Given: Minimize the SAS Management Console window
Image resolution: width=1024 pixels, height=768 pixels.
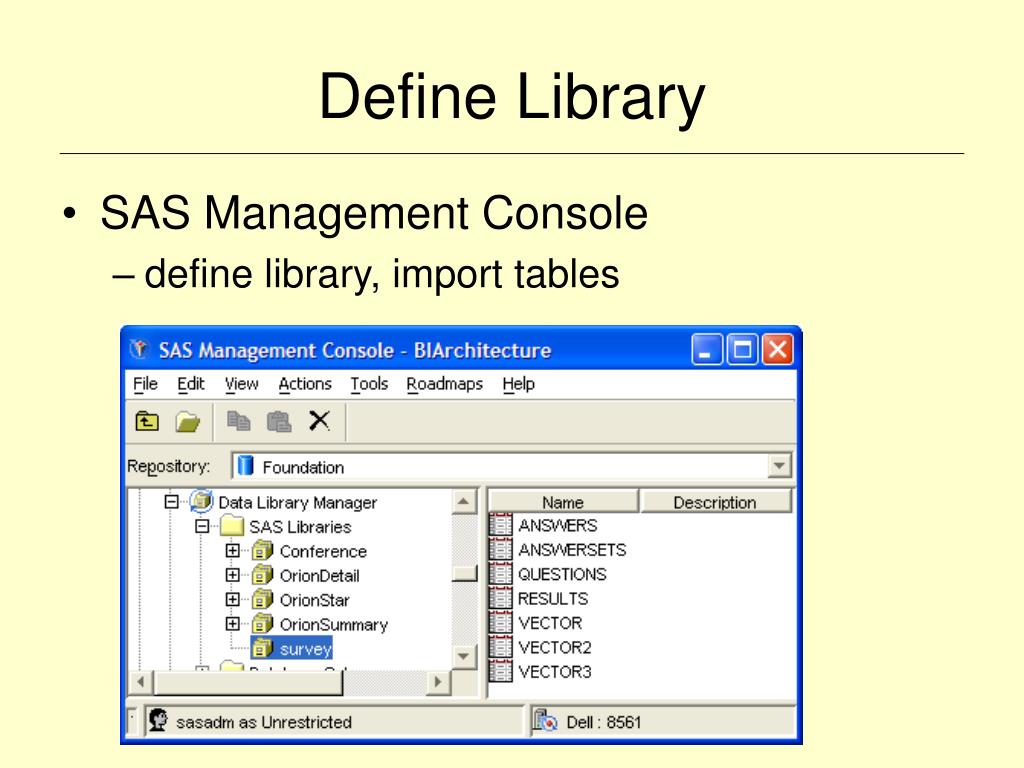Looking at the screenshot, I should 706,349.
